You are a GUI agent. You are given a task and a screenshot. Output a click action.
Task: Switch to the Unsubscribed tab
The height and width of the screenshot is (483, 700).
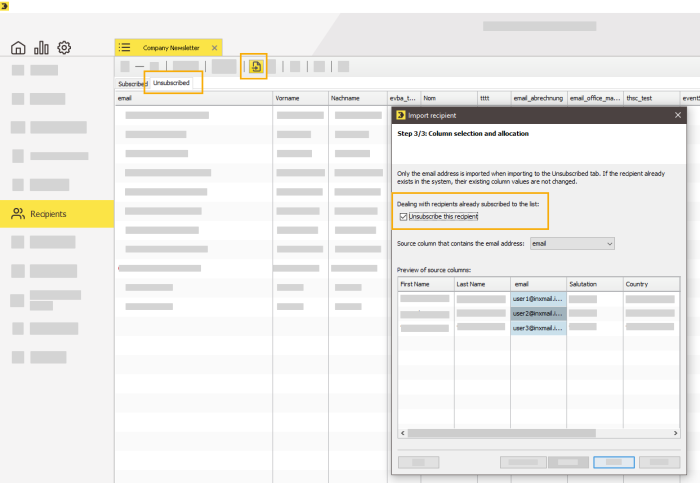171,83
